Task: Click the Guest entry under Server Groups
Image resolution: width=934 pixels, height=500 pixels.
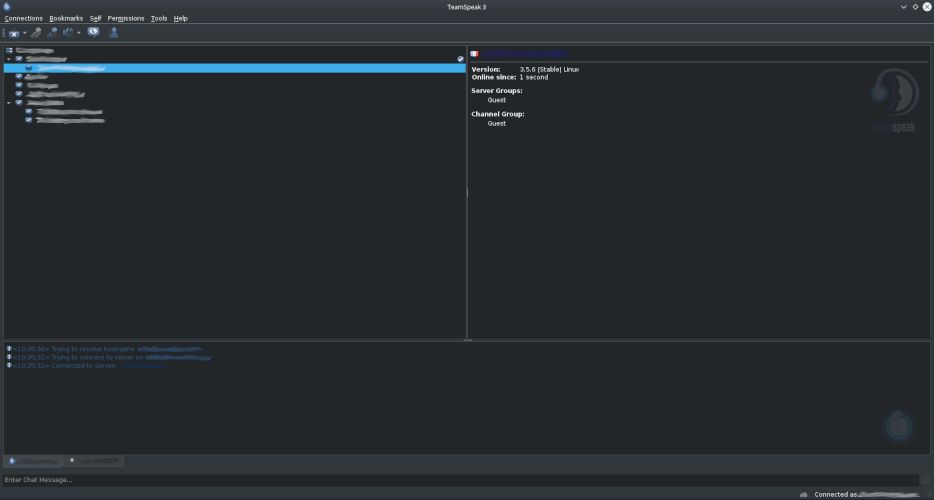Action: [497, 100]
